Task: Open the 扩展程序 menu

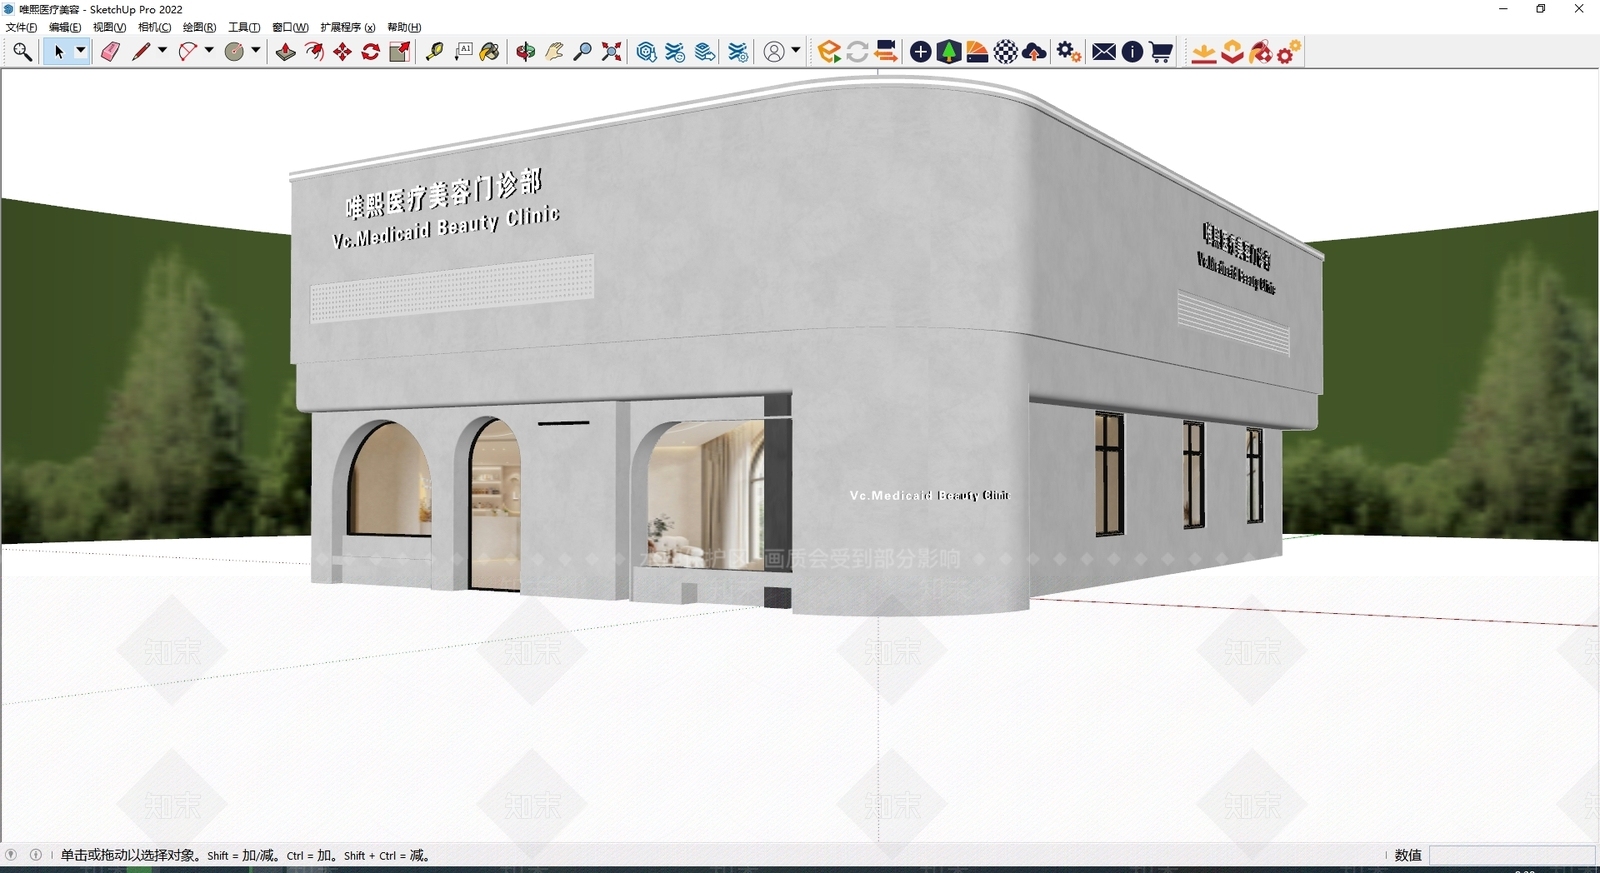Action: (x=348, y=27)
